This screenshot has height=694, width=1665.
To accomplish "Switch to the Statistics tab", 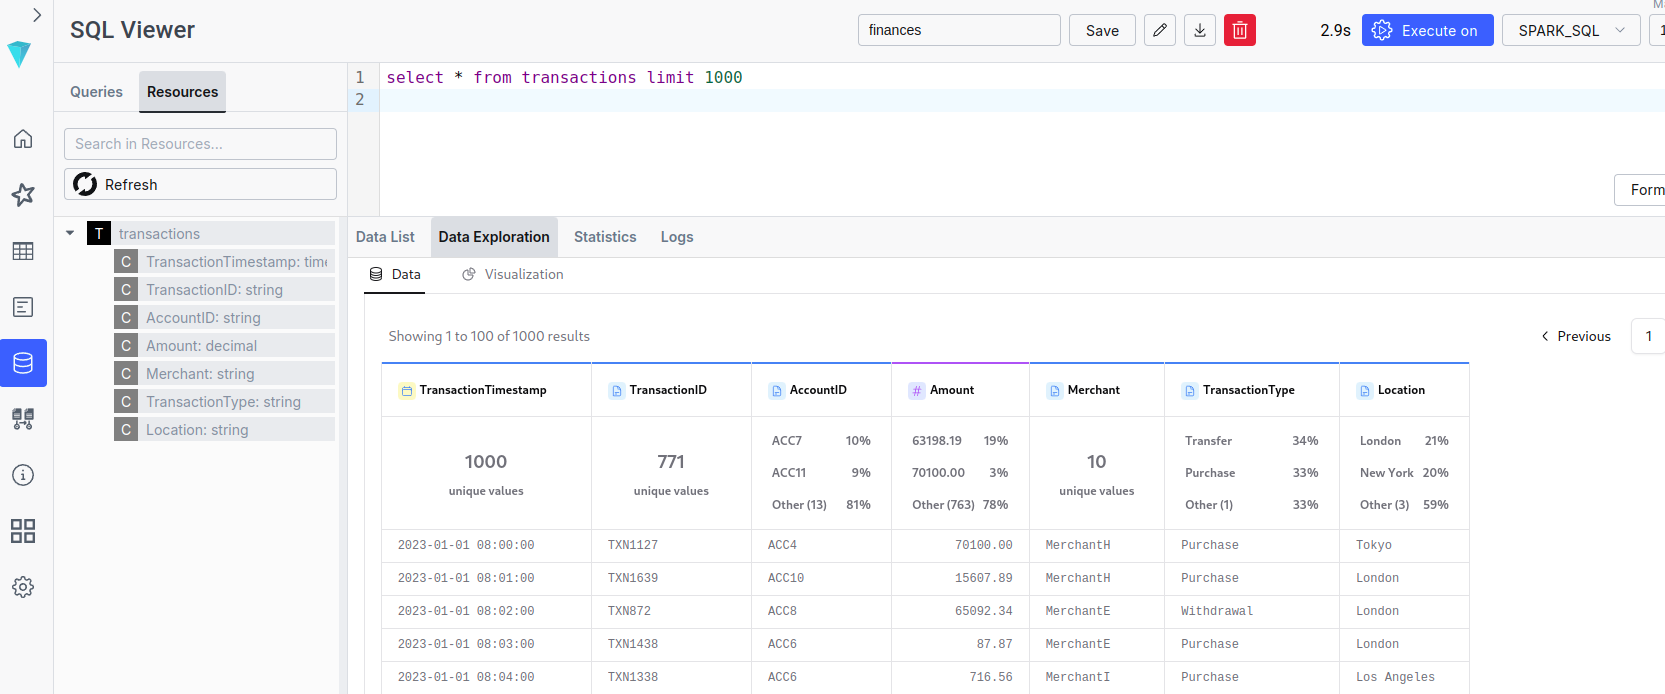I will 604,237.
